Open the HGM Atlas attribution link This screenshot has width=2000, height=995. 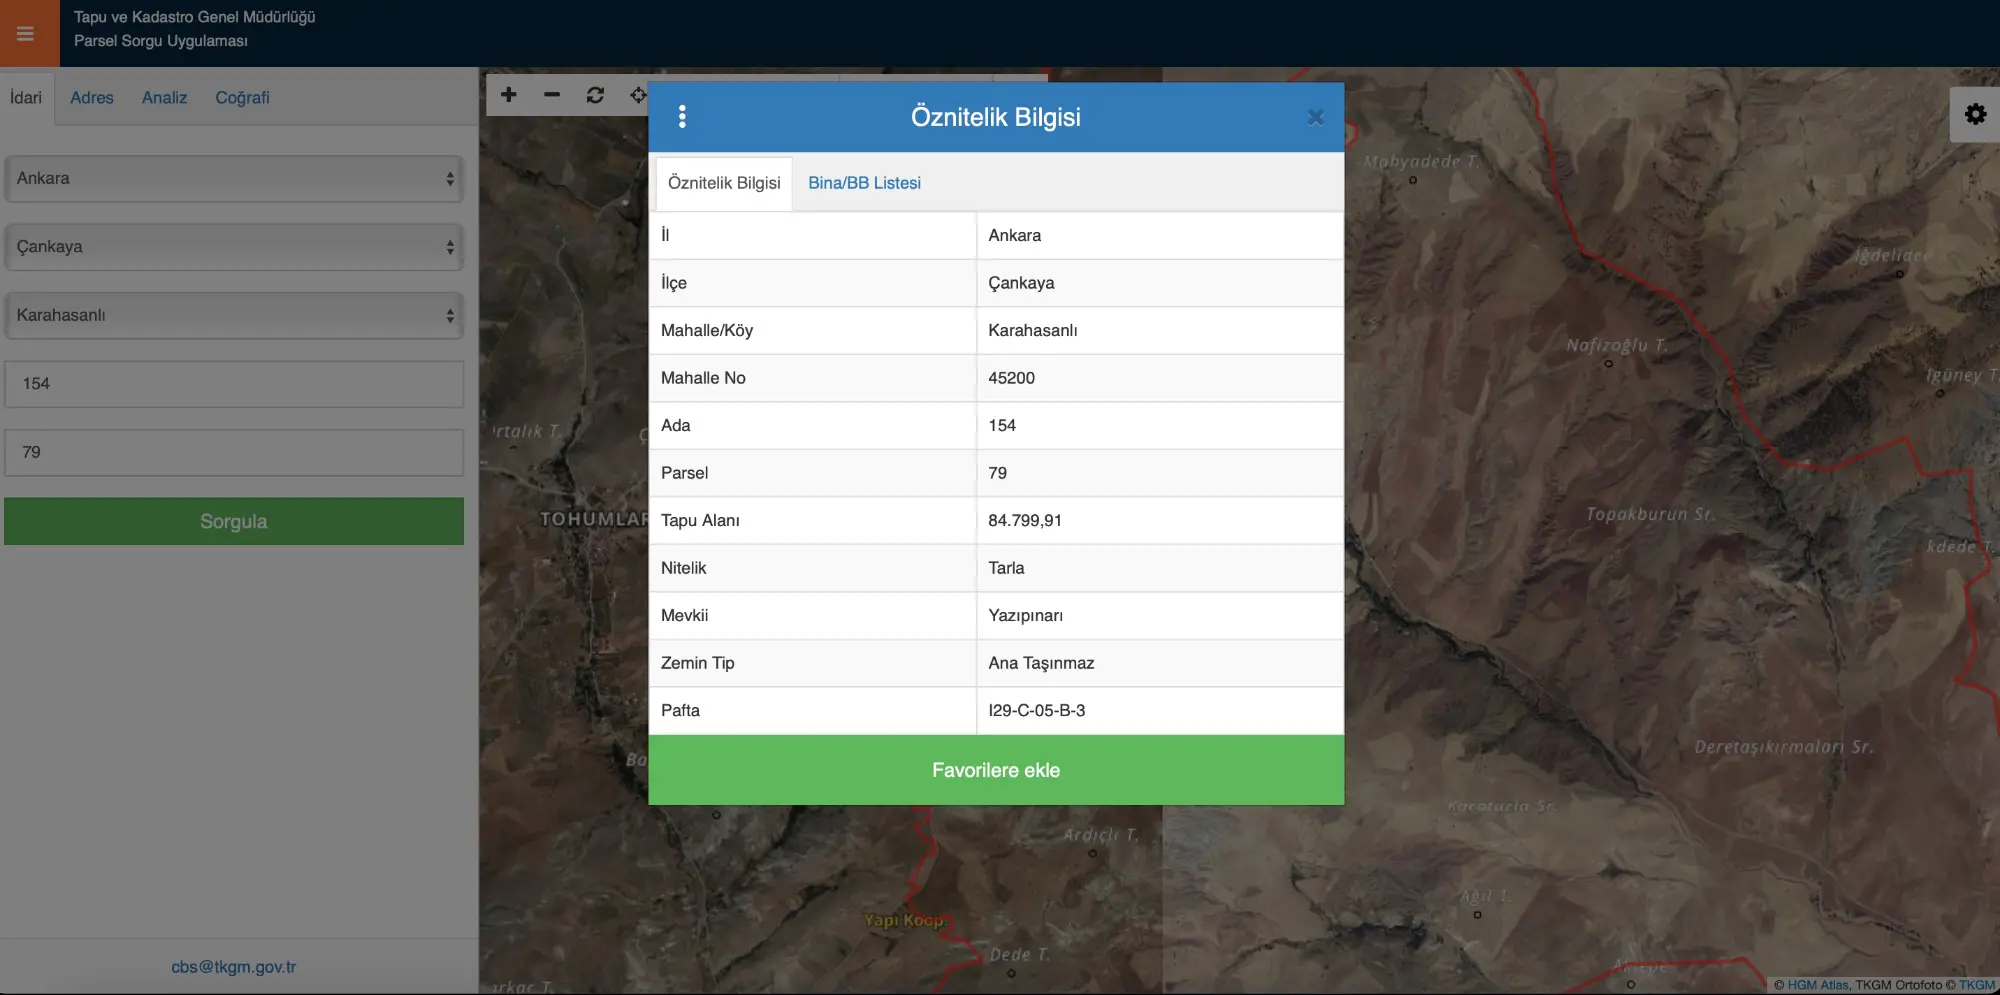1818,985
